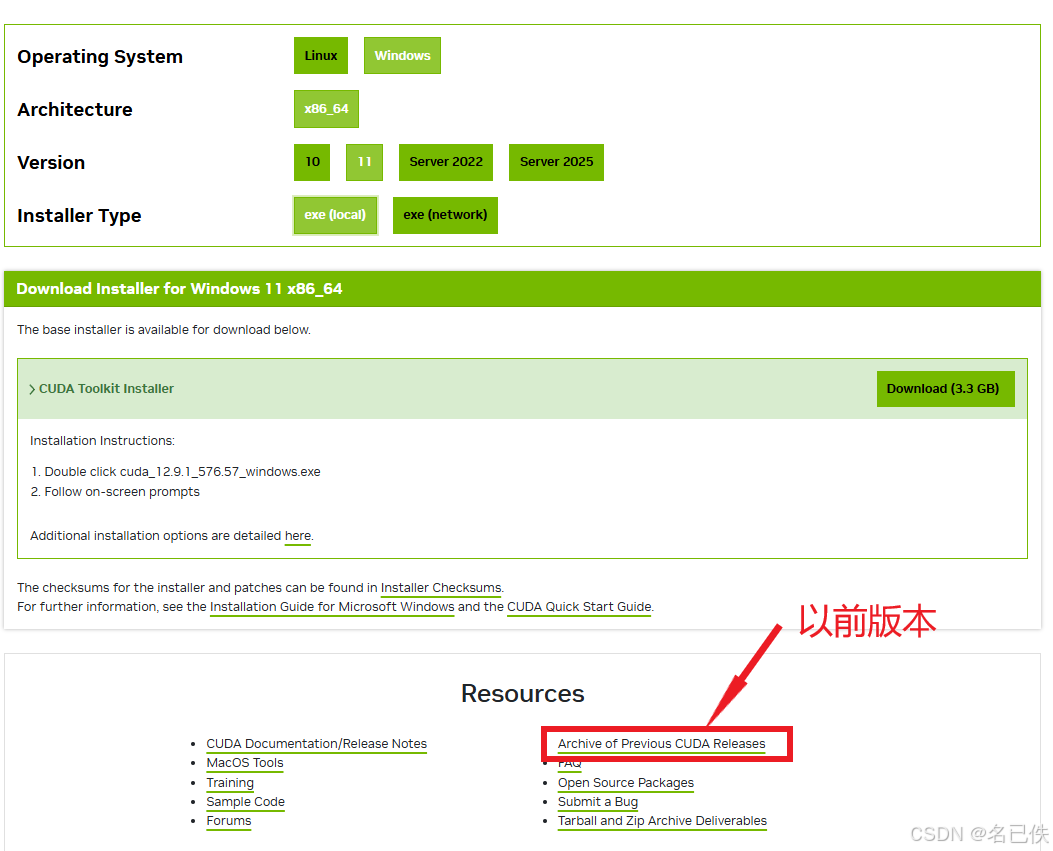Open Installation Guide for Microsoft Windows
This screenshot has width=1053, height=851.
click(332, 607)
